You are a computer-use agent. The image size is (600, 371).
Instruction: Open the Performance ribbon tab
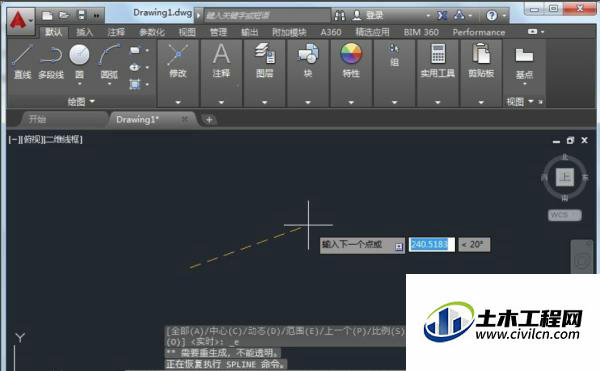[x=479, y=33]
